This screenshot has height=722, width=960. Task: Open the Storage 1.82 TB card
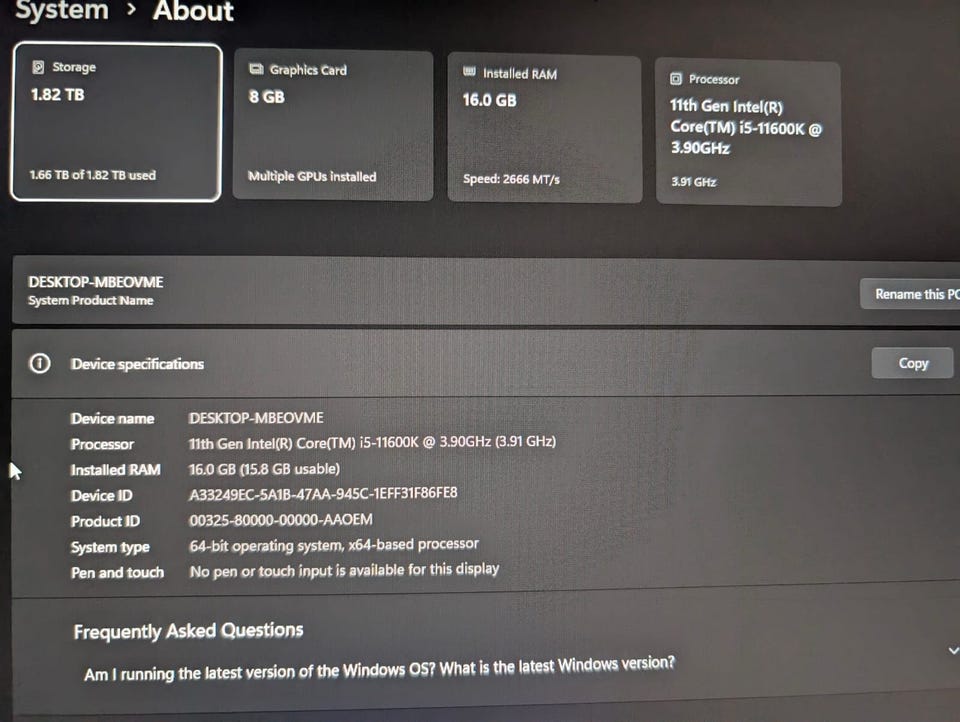(116, 122)
